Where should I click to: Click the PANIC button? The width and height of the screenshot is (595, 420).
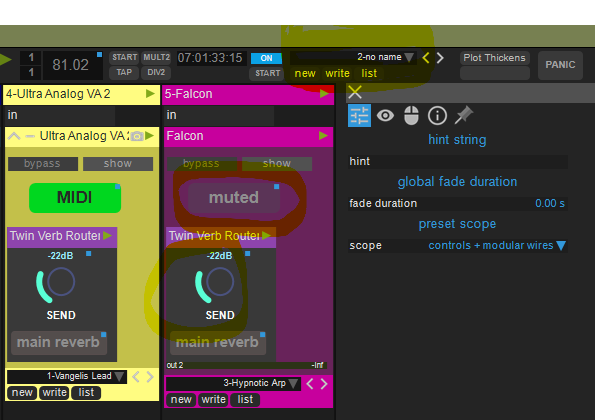560,65
